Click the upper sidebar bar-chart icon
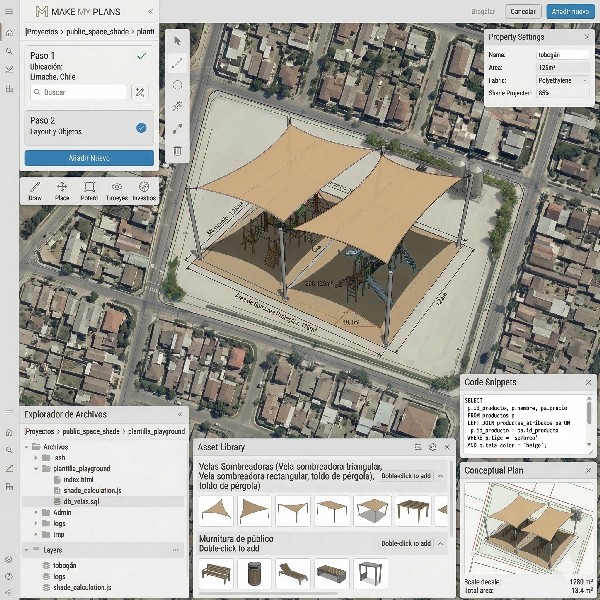 pyautogui.click(x=9, y=88)
